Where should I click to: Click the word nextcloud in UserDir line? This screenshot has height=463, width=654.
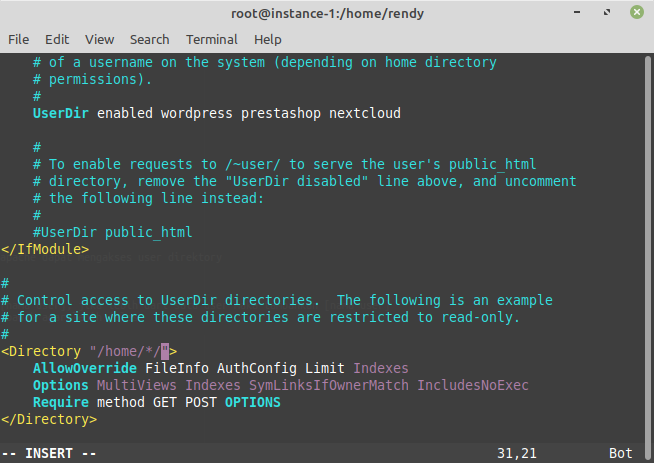(365, 113)
